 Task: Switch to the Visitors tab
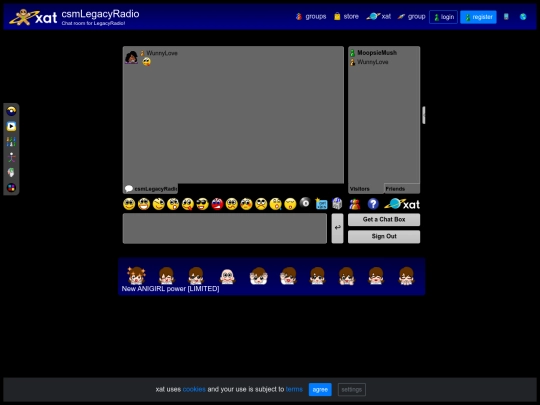366,189
